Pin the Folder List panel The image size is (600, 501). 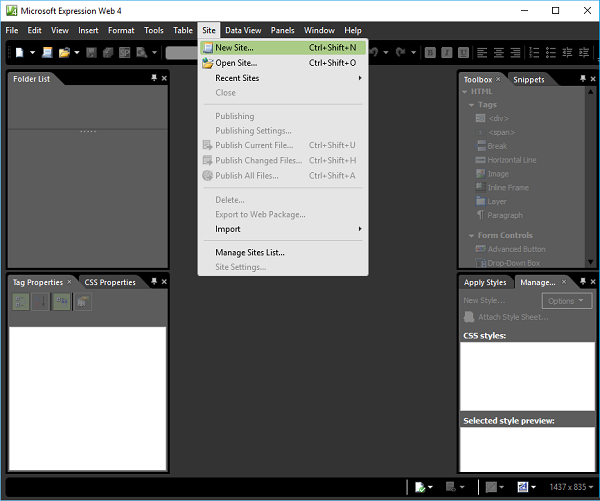(153, 78)
